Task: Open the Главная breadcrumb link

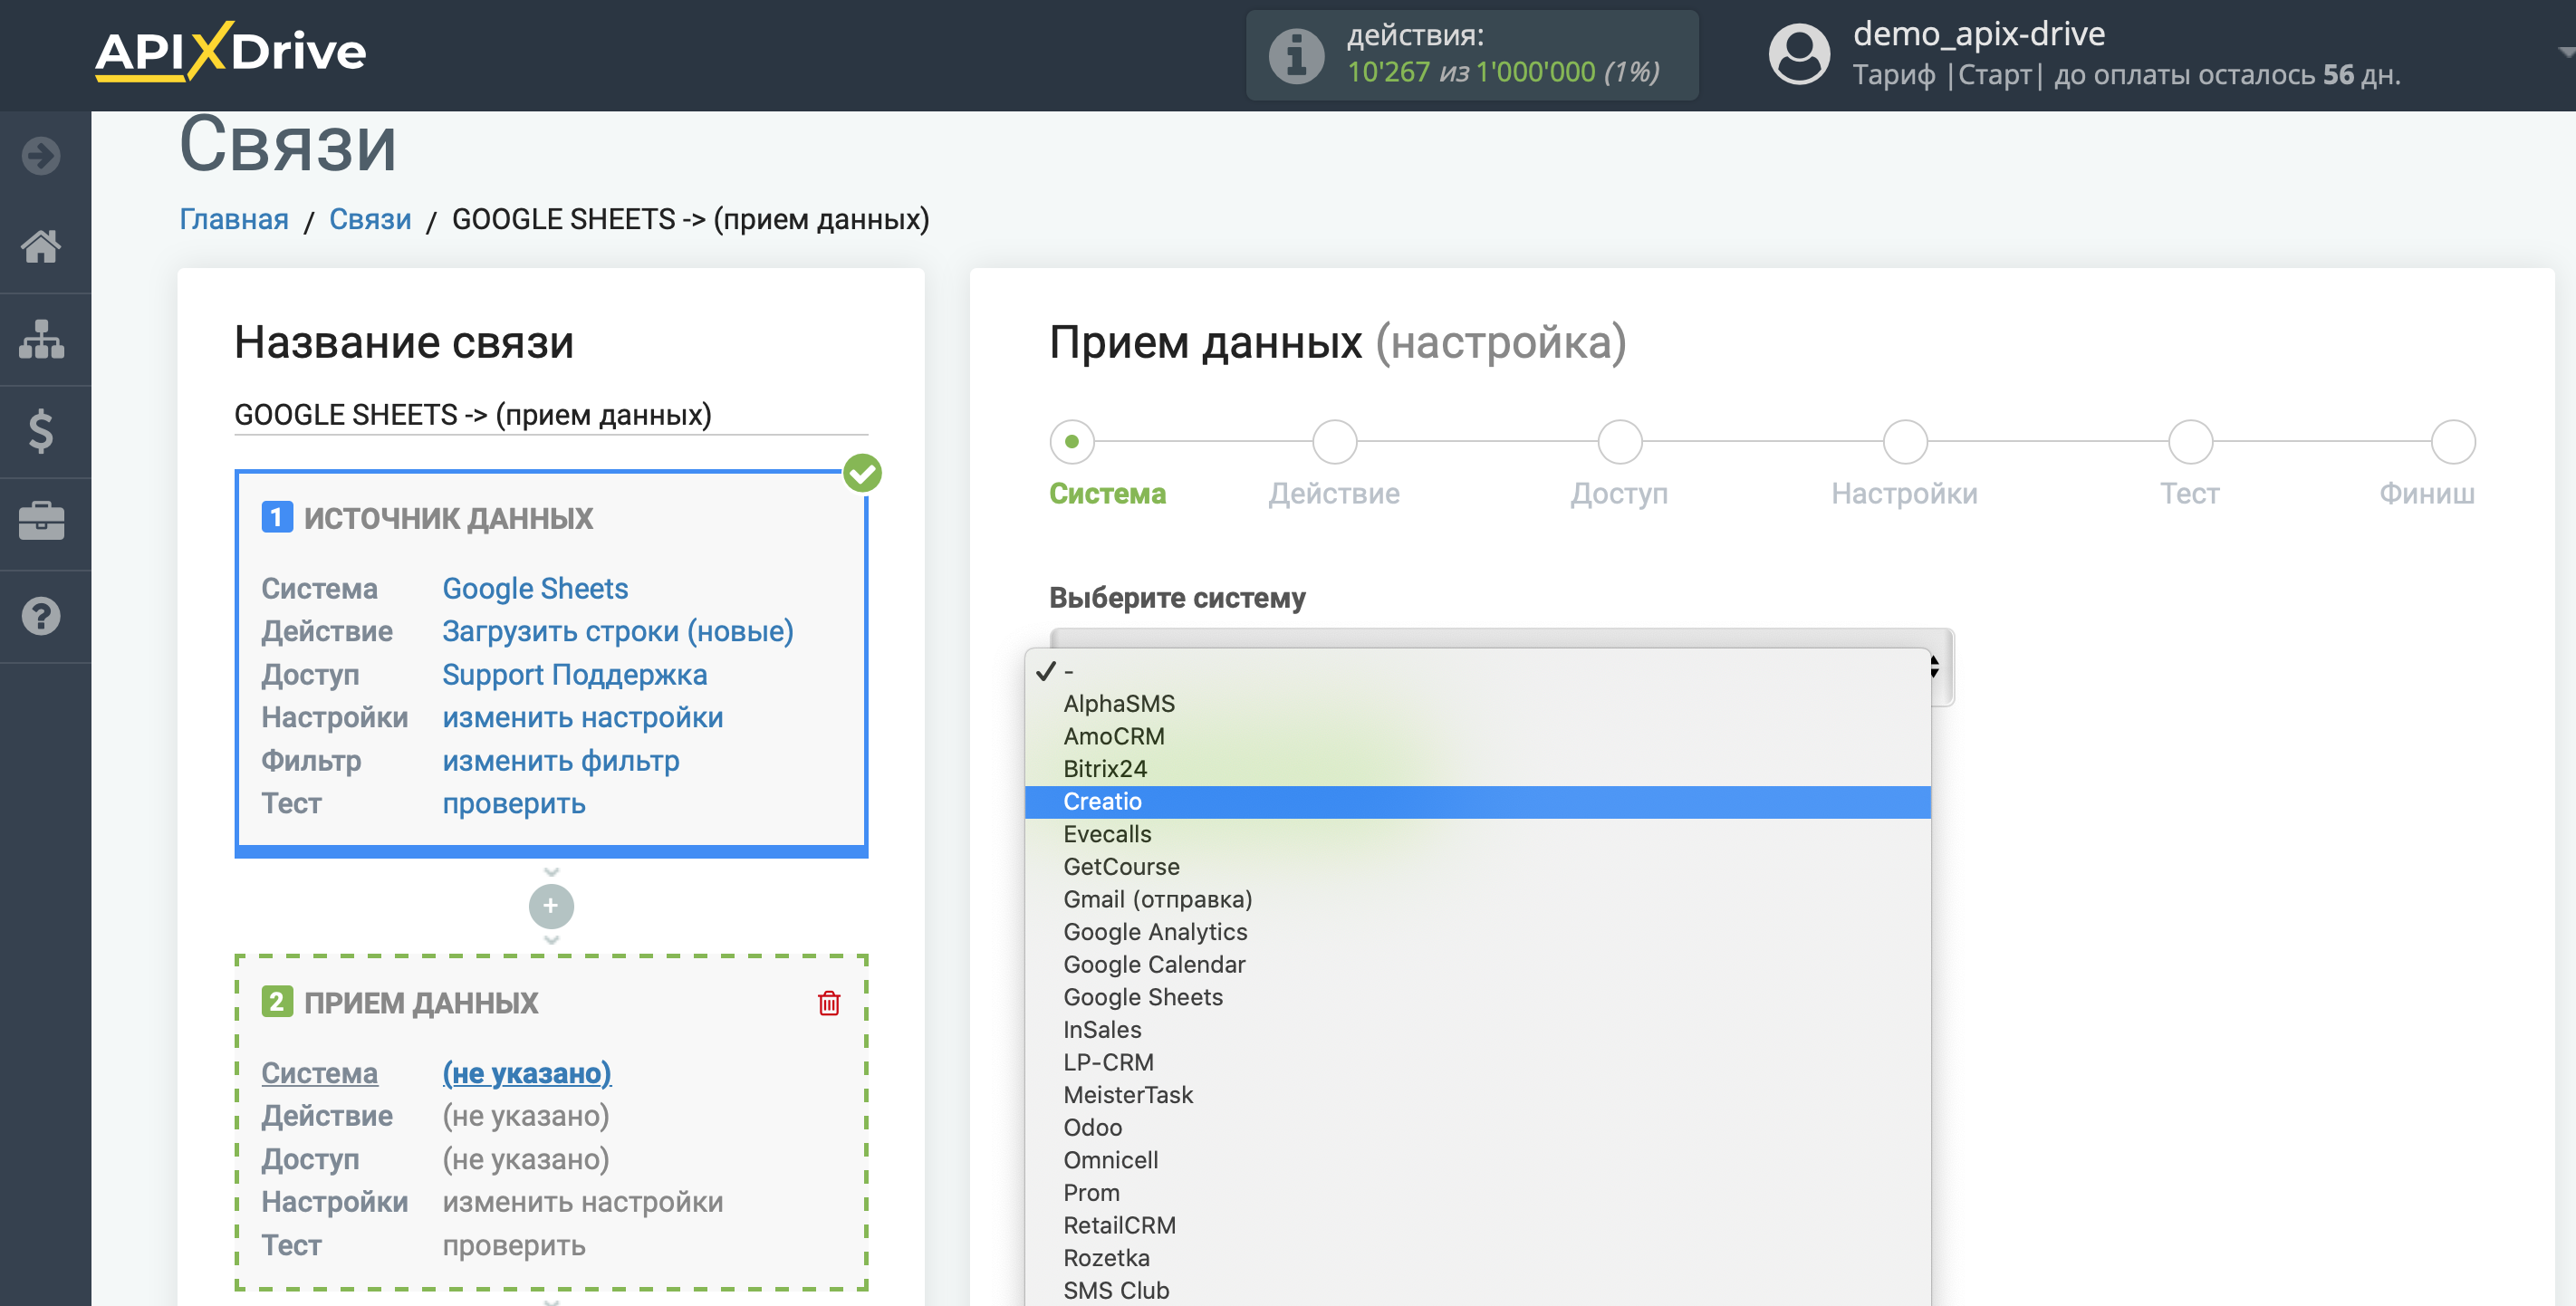Action: pos(234,219)
